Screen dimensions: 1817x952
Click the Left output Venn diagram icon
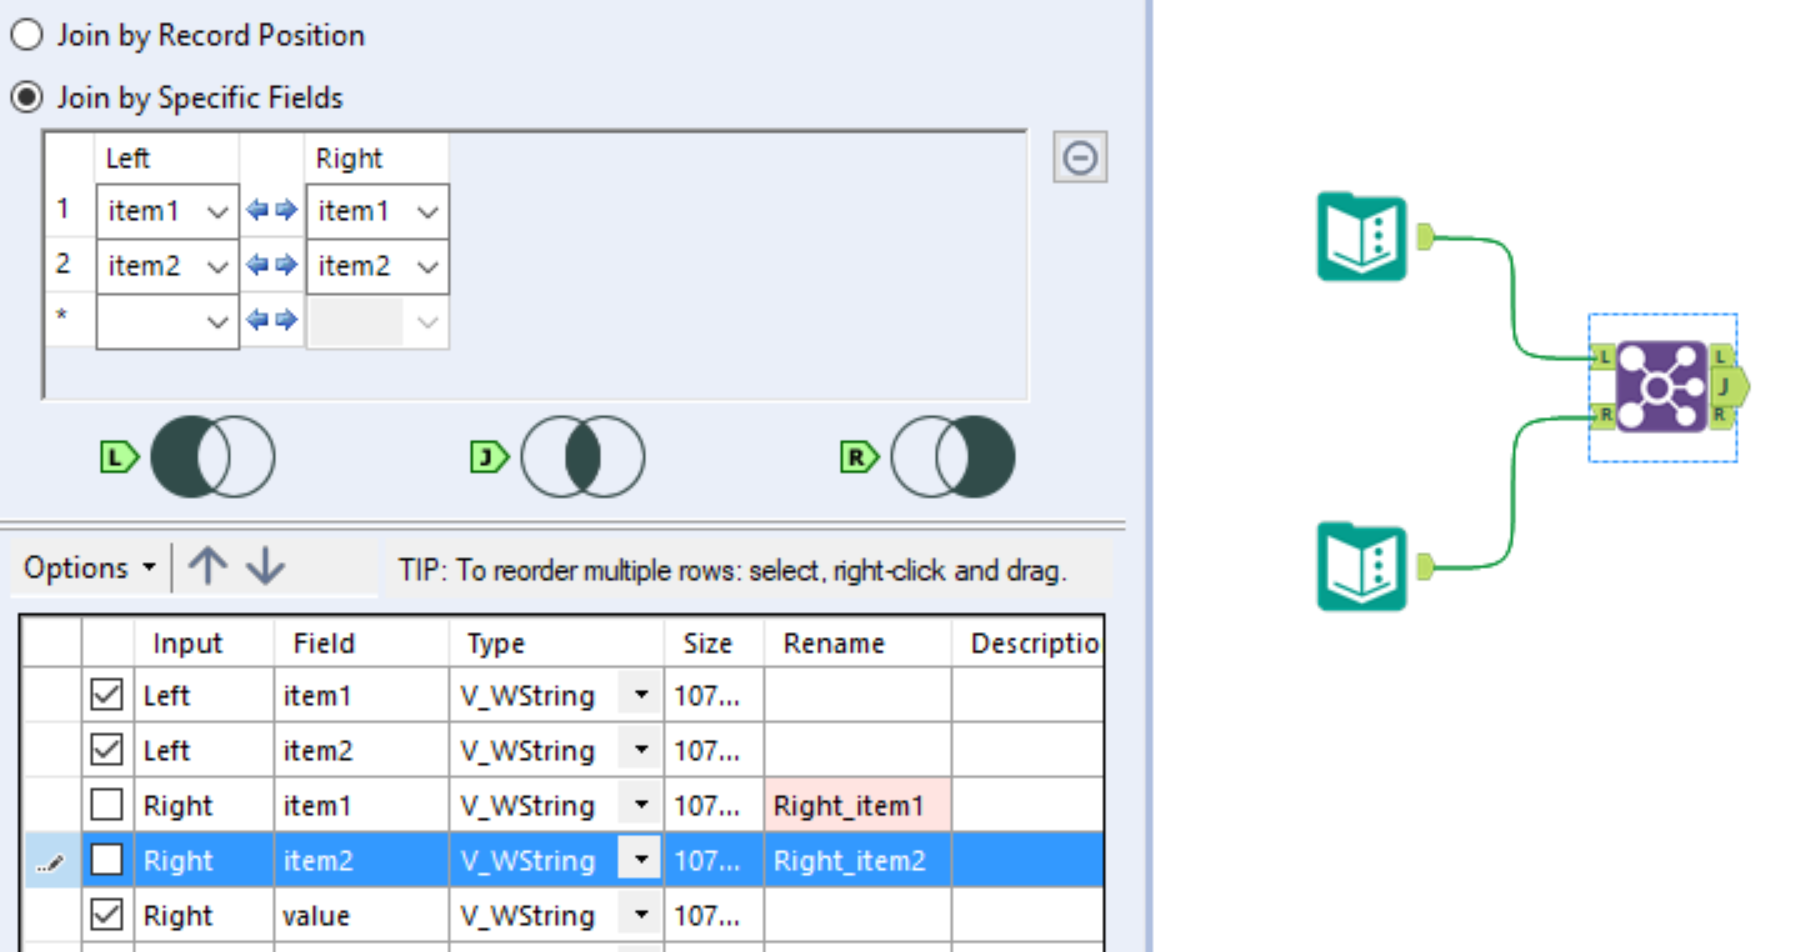(213, 456)
